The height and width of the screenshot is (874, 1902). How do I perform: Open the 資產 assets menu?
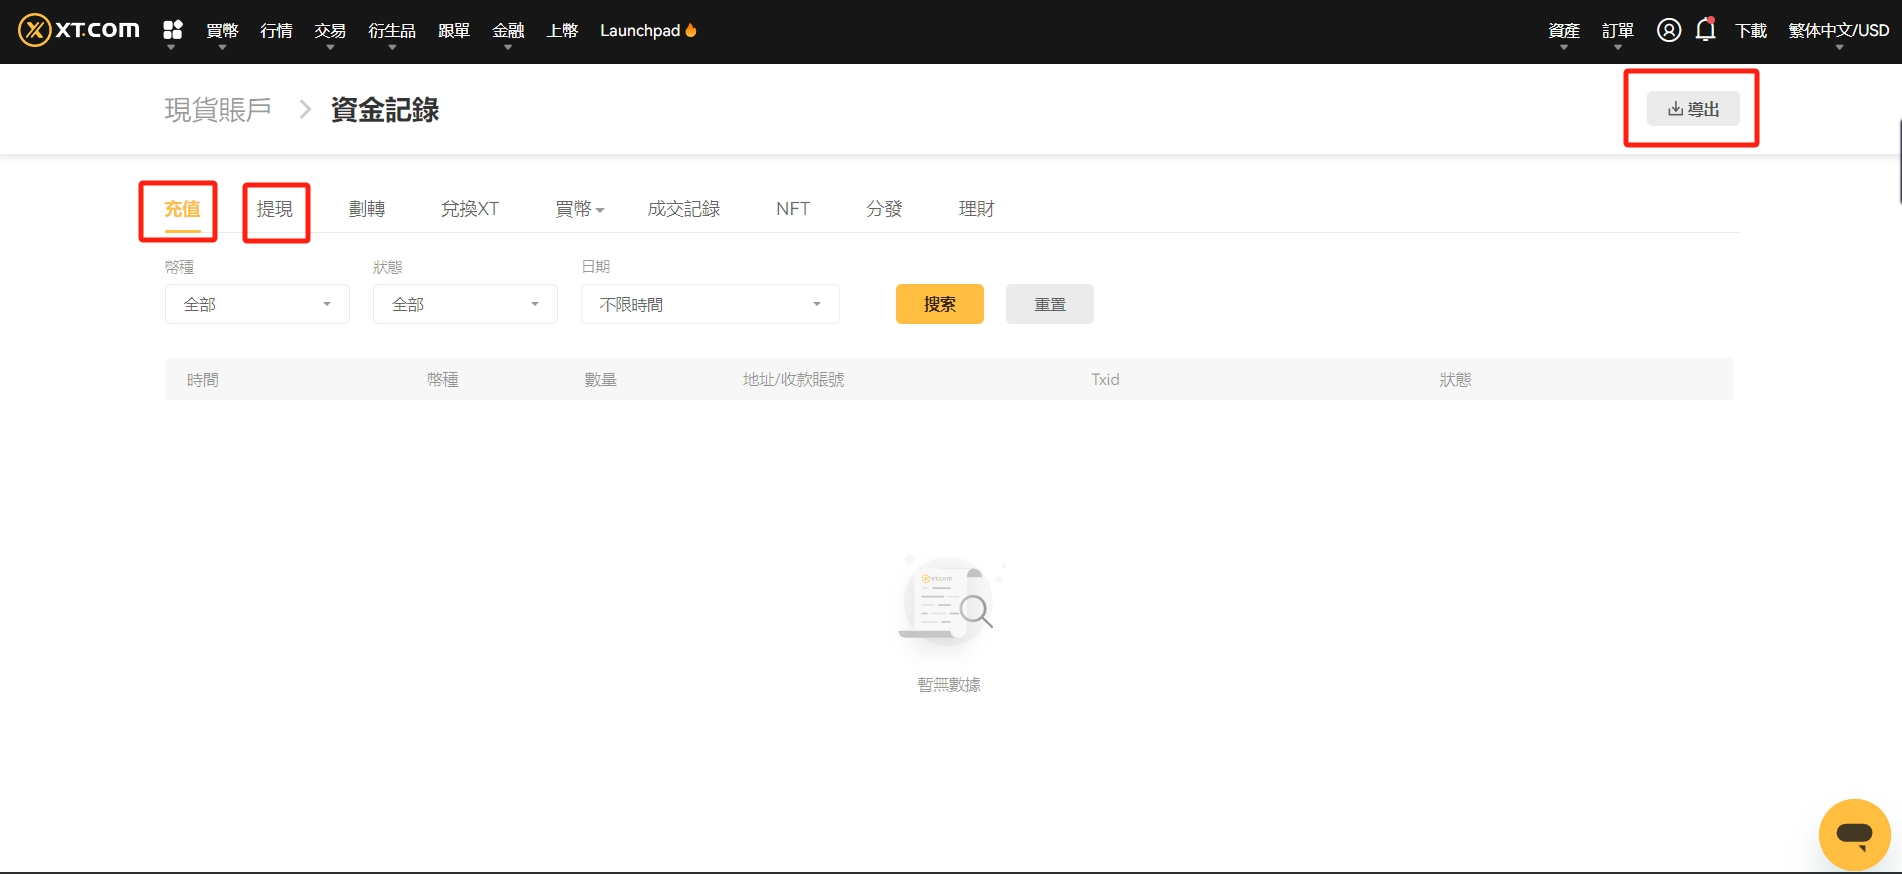coord(1564,31)
